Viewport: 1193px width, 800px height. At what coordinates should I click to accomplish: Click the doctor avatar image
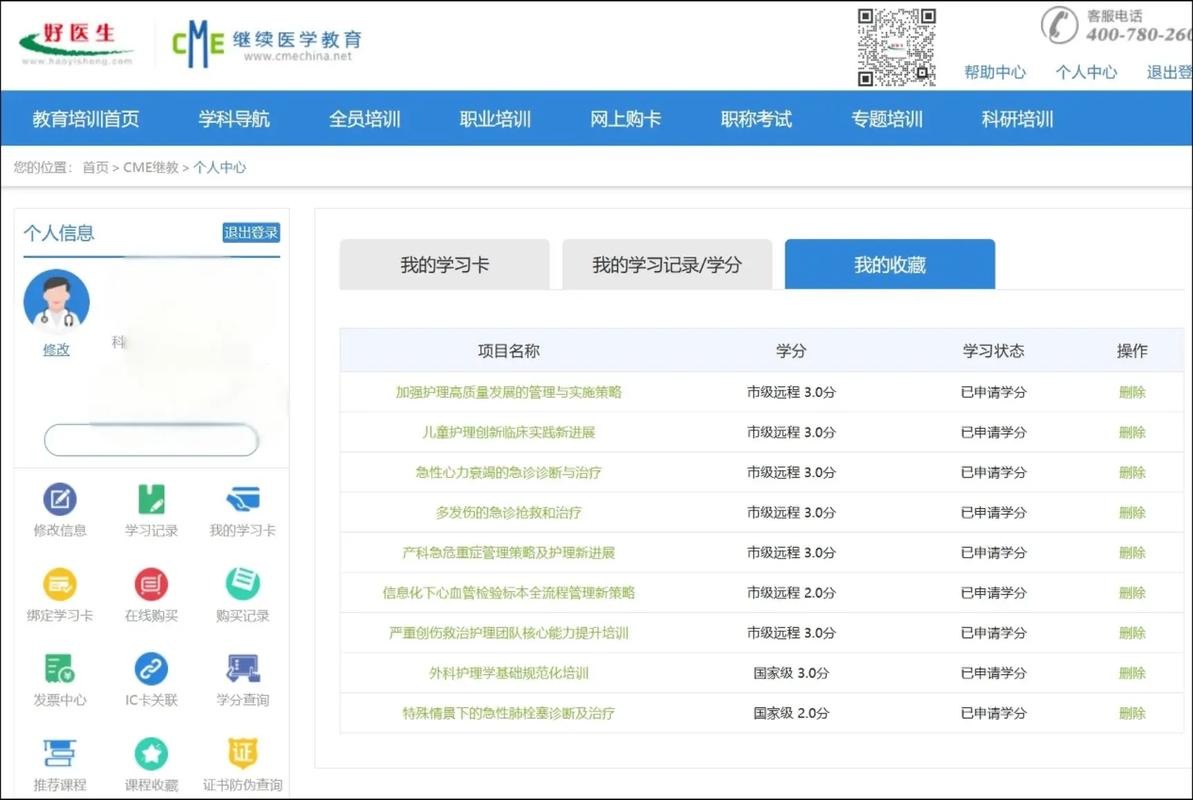coord(56,301)
